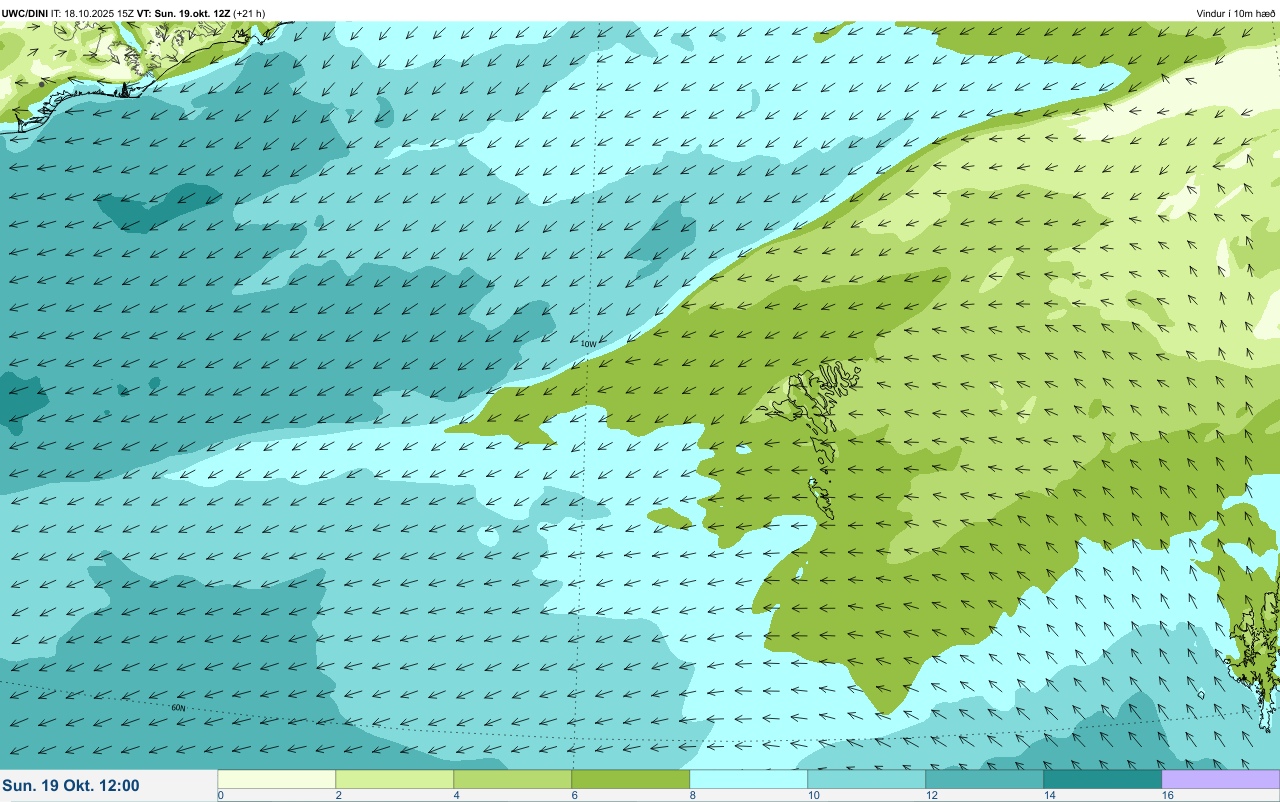Screen dimensions: 1280x802
Task: Click the '(+21 h)' forecast offset text
Action: [249, 13]
